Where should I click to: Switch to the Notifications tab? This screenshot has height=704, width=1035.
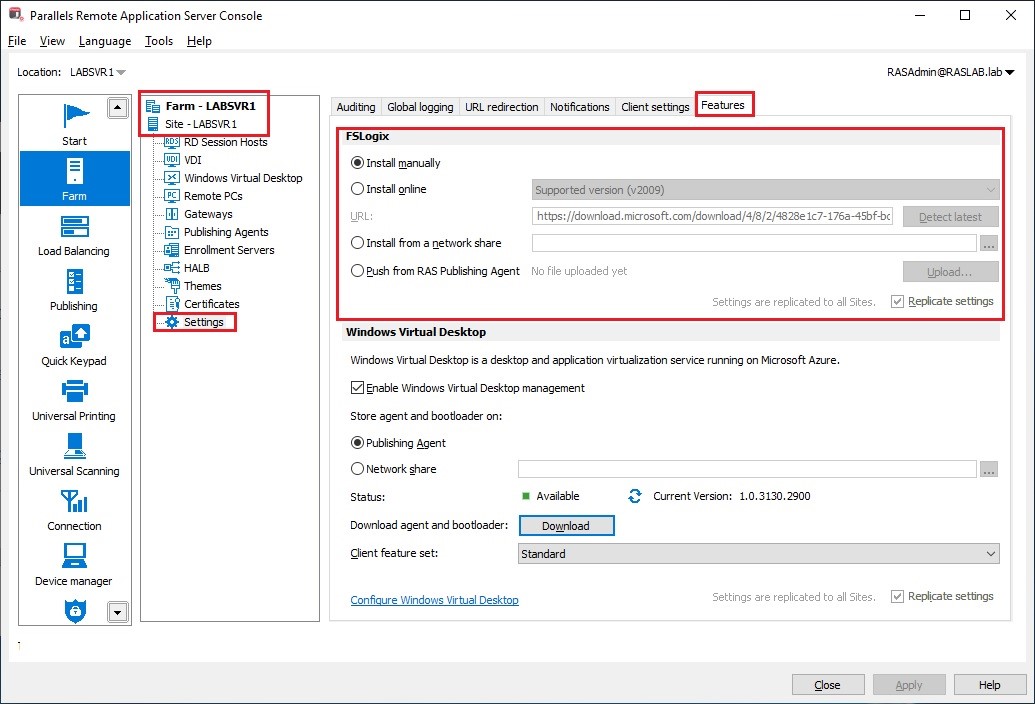(x=580, y=107)
